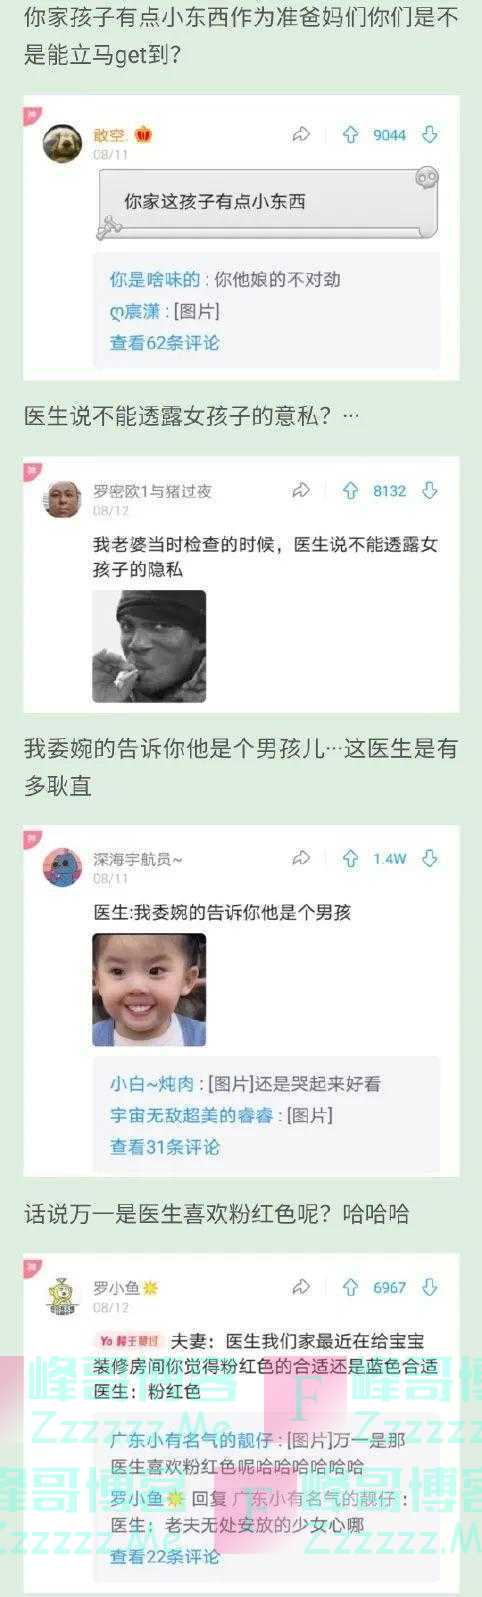Expand 查看22条评论 replies

(x=164, y=1557)
